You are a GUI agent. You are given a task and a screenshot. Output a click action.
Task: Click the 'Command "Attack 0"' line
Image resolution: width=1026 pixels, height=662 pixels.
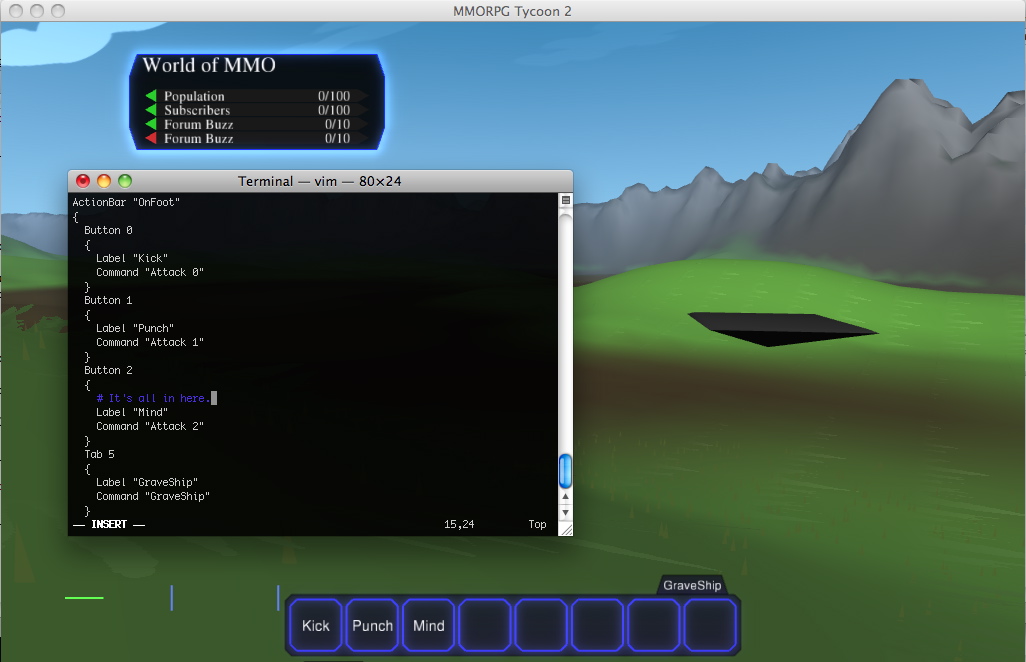point(150,272)
